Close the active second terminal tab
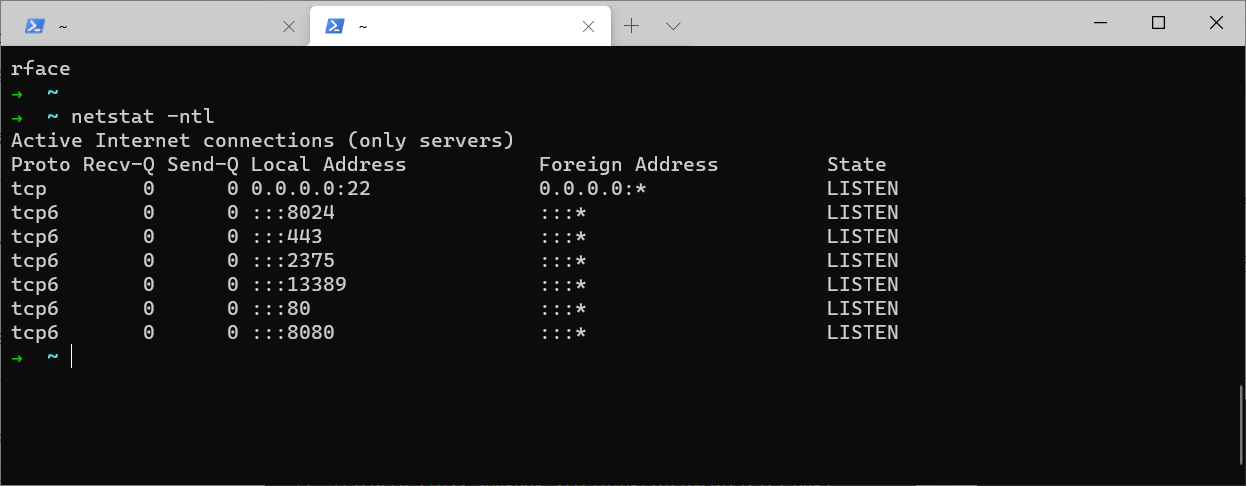Screen dimensions: 1246x486 [x=590, y=27]
